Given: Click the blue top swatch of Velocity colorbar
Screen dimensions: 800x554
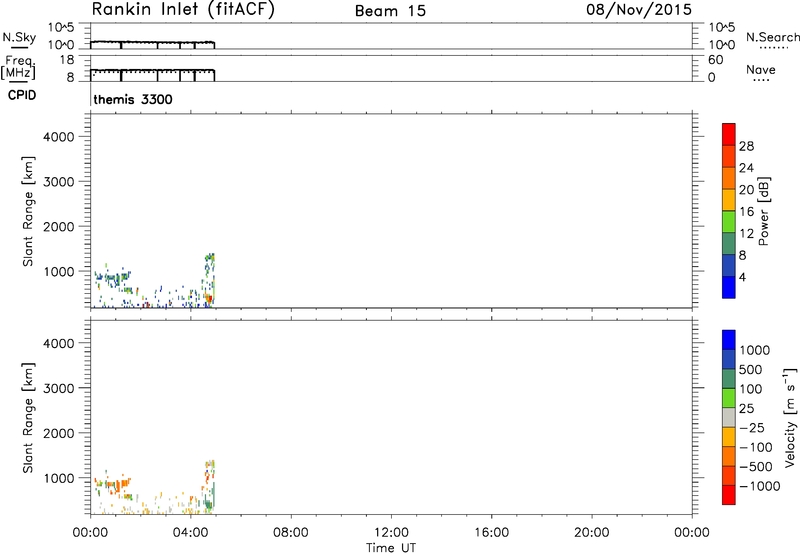Looking at the screenshot, I should (x=729, y=340).
